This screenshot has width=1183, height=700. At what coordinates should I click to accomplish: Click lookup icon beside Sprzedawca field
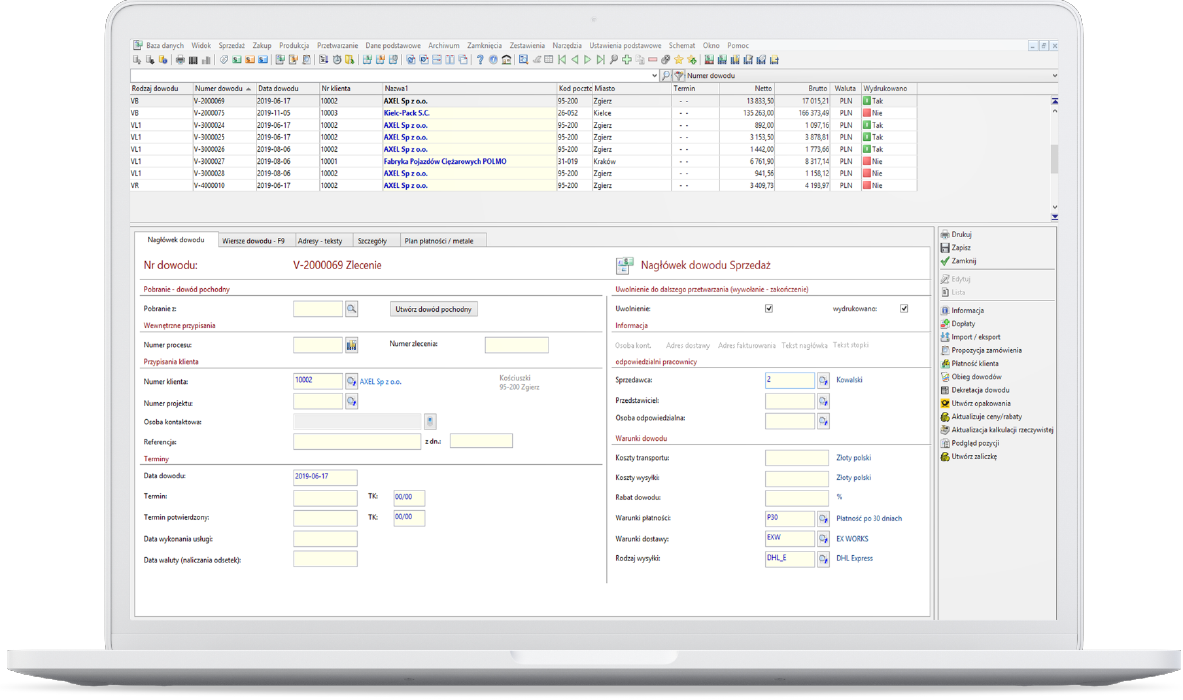coord(823,381)
